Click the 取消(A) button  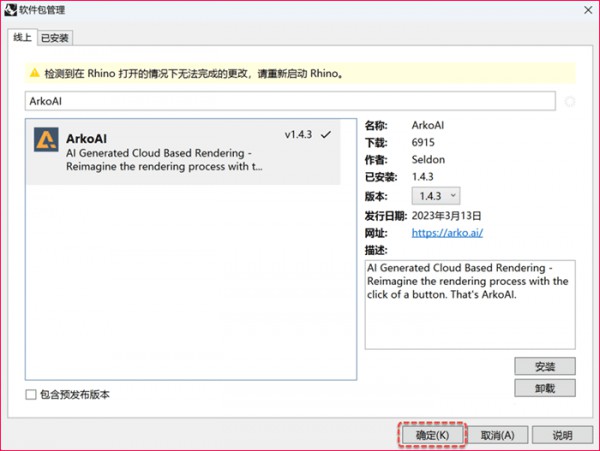(497, 435)
